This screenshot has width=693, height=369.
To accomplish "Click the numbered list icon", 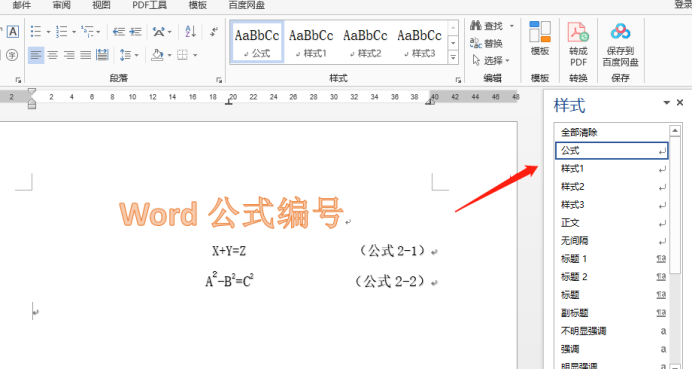I will point(61,31).
